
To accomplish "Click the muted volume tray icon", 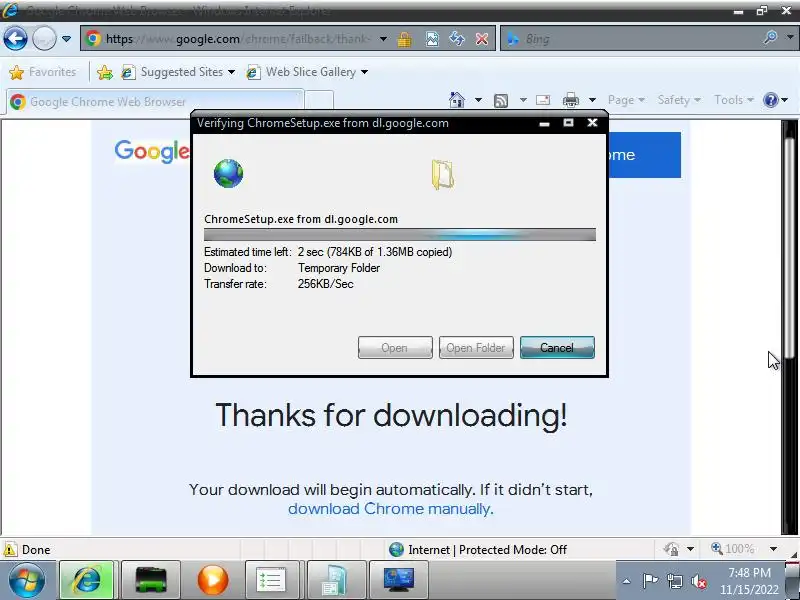I will [x=699, y=581].
